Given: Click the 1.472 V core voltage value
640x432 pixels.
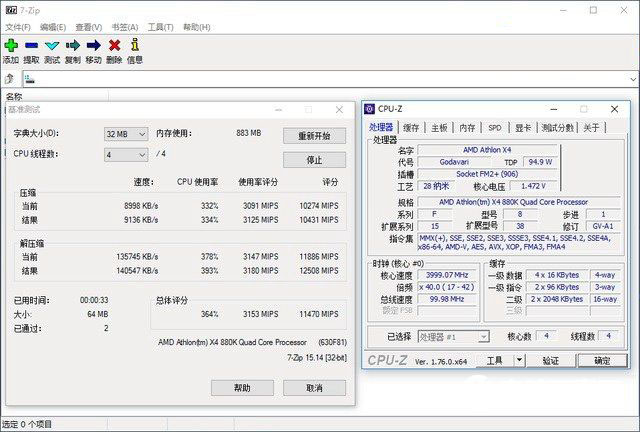Looking at the screenshot, I should click(x=533, y=186).
